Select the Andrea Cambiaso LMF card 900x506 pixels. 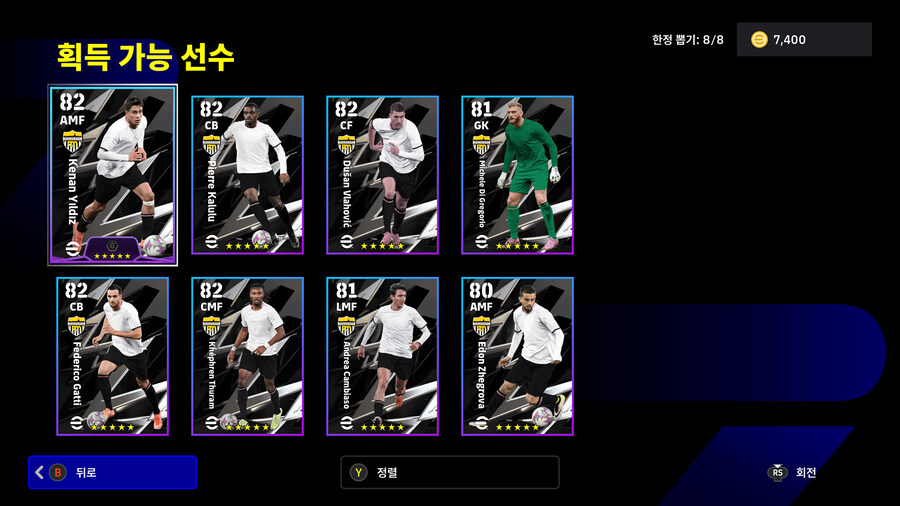pyautogui.click(x=382, y=356)
